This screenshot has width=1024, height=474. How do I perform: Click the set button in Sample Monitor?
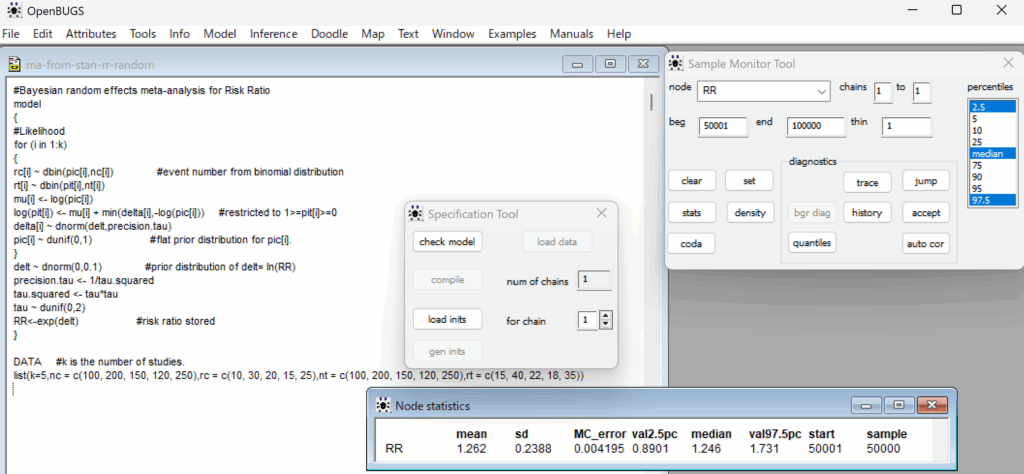point(749,181)
